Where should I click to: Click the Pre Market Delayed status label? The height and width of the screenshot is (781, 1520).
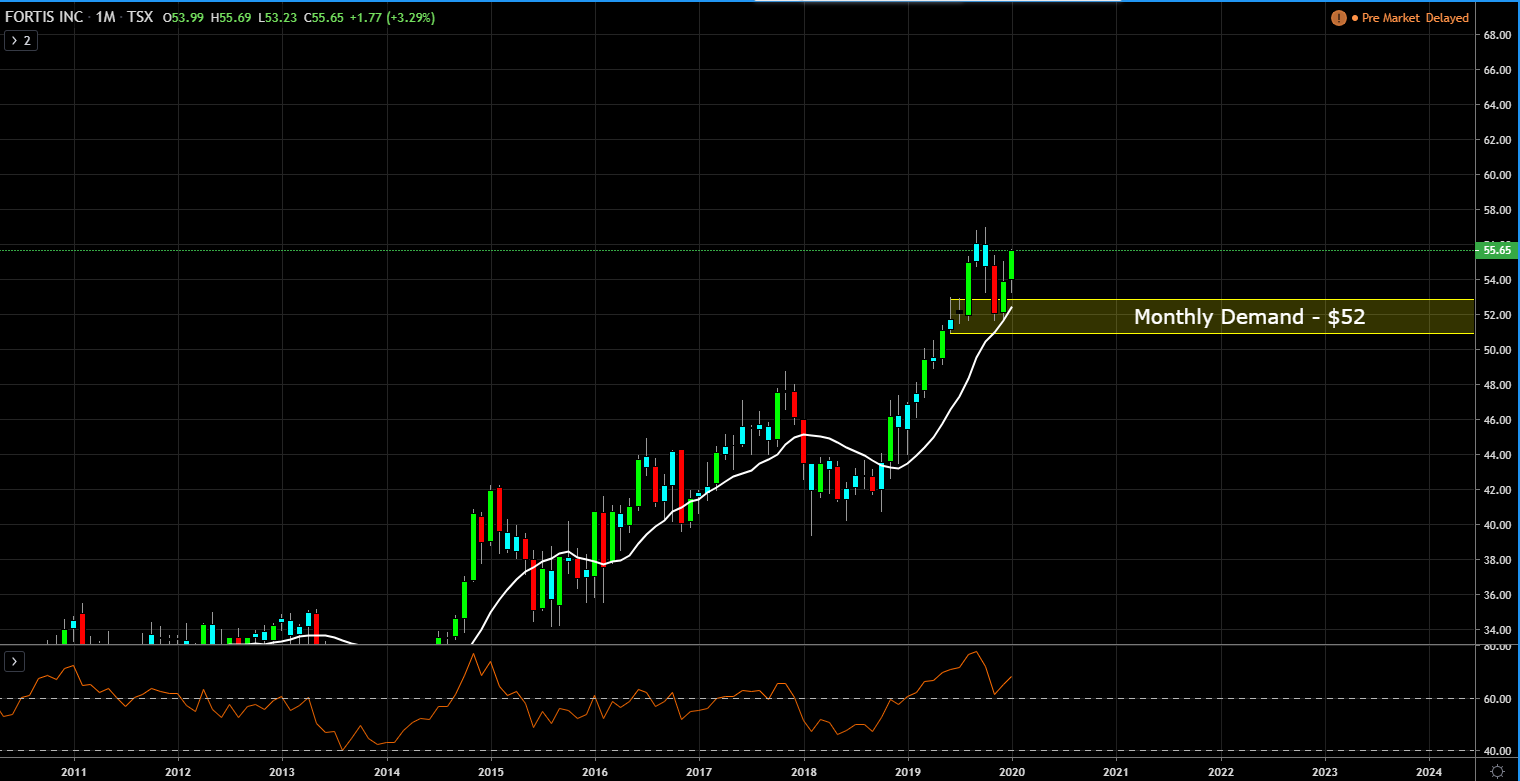click(1416, 18)
